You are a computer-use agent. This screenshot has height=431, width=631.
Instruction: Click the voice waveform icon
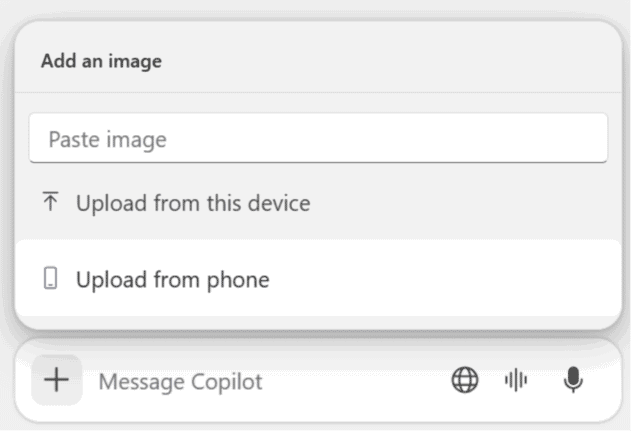[x=516, y=380]
